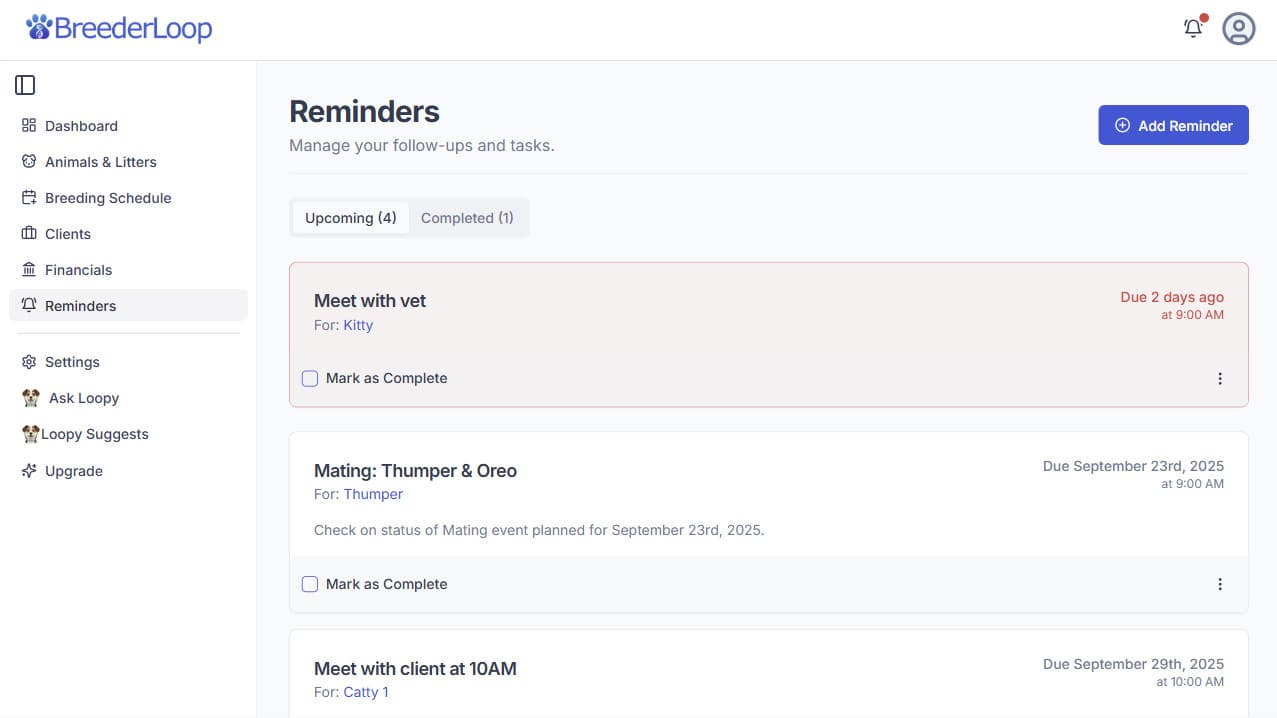This screenshot has height=718, width=1277.
Task: Mark 'Meet with vet' as complete
Action: coord(310,378)
